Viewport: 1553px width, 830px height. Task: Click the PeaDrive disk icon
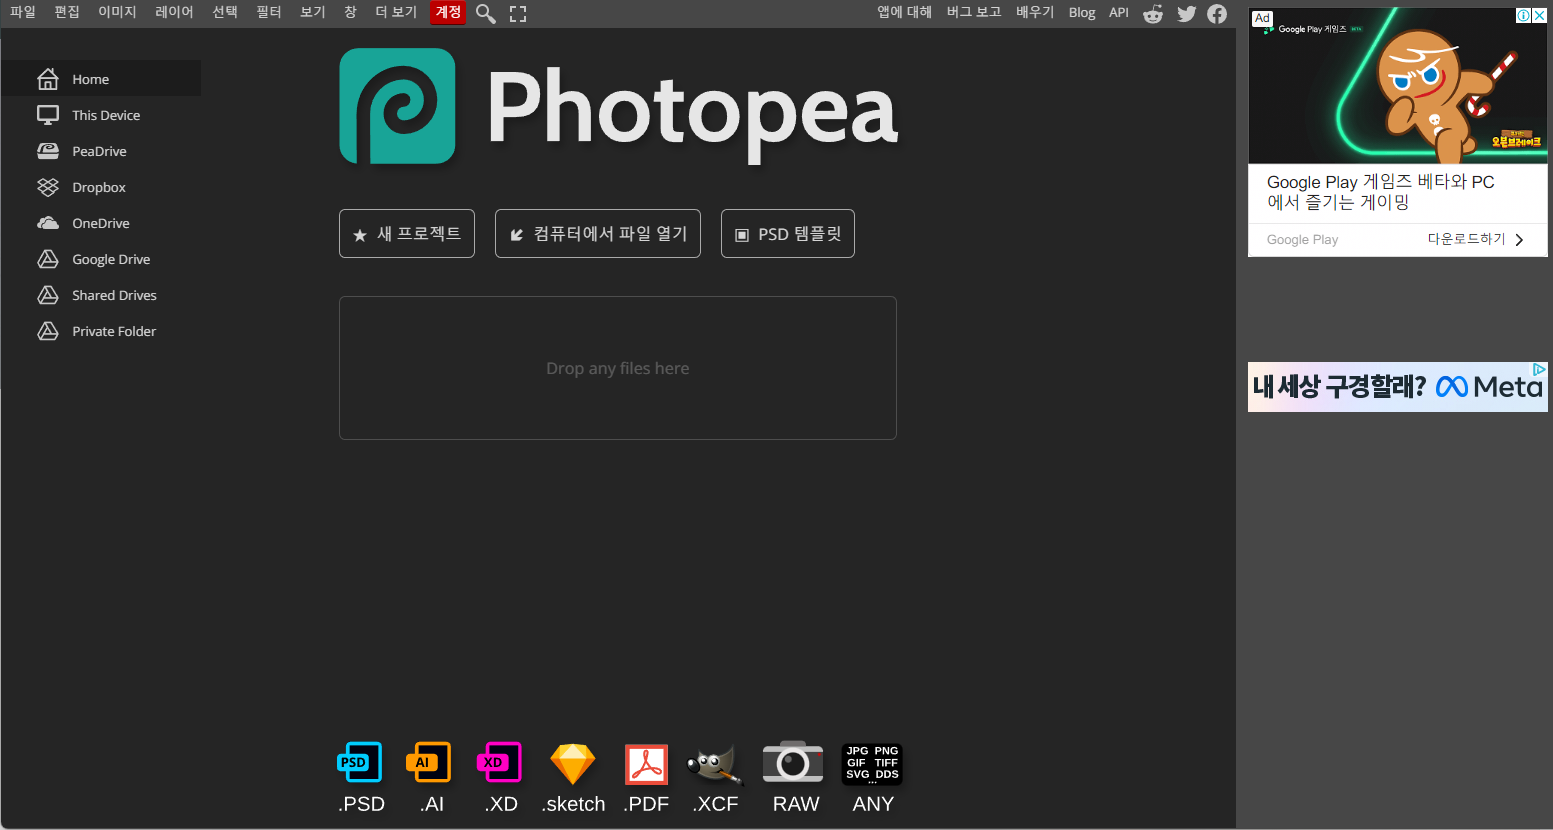click(x=48, y=151)
